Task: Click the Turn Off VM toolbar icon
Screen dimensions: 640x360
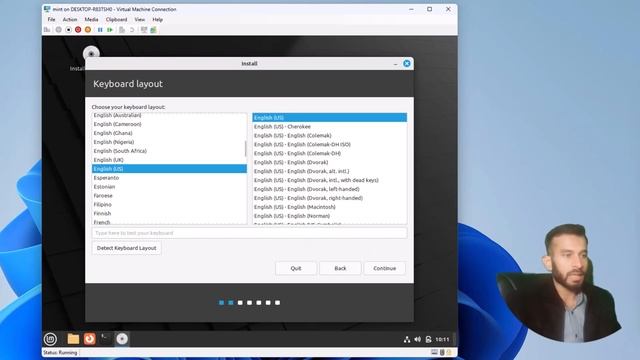Action: click(x=69, y=30)
